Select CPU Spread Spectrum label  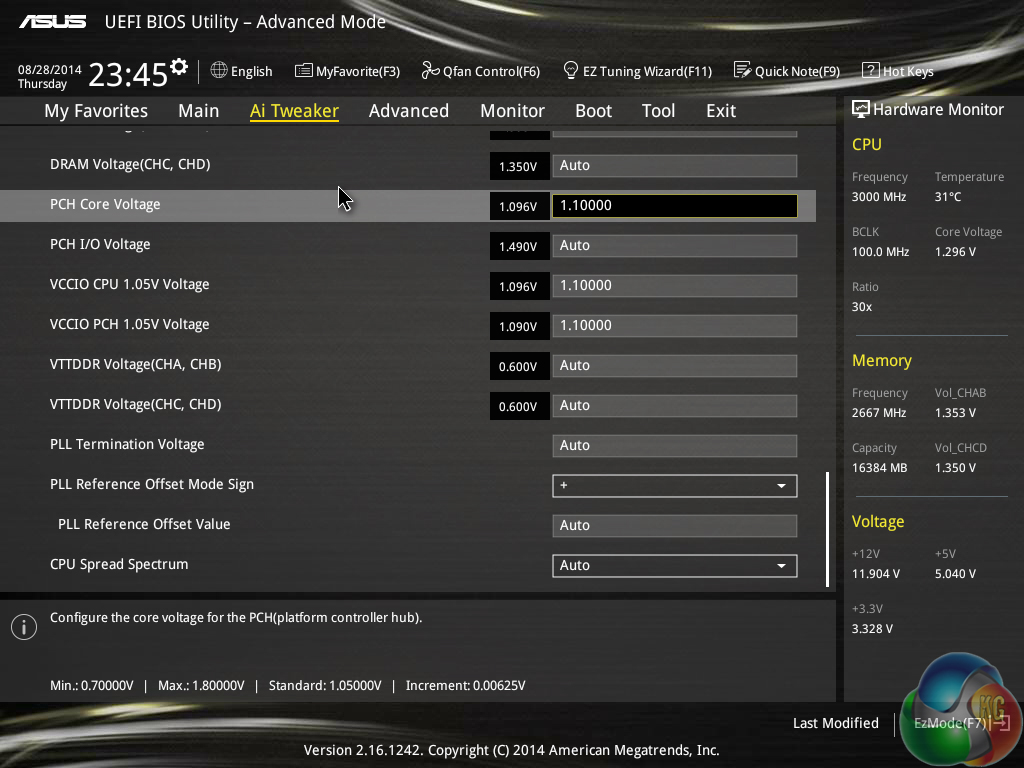[x=119, y=564]
